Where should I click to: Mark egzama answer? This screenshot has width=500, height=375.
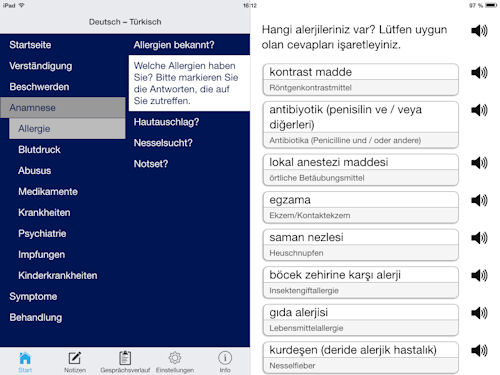click(x=360, y=207)
